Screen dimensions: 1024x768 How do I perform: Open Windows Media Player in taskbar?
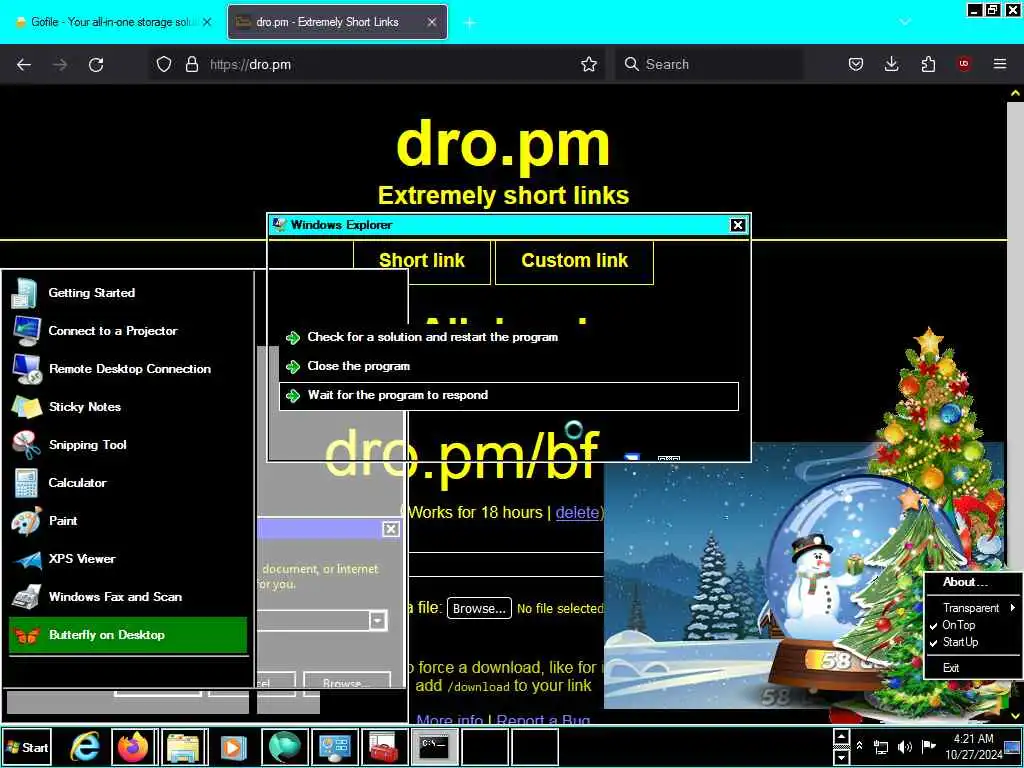point(233,747)
